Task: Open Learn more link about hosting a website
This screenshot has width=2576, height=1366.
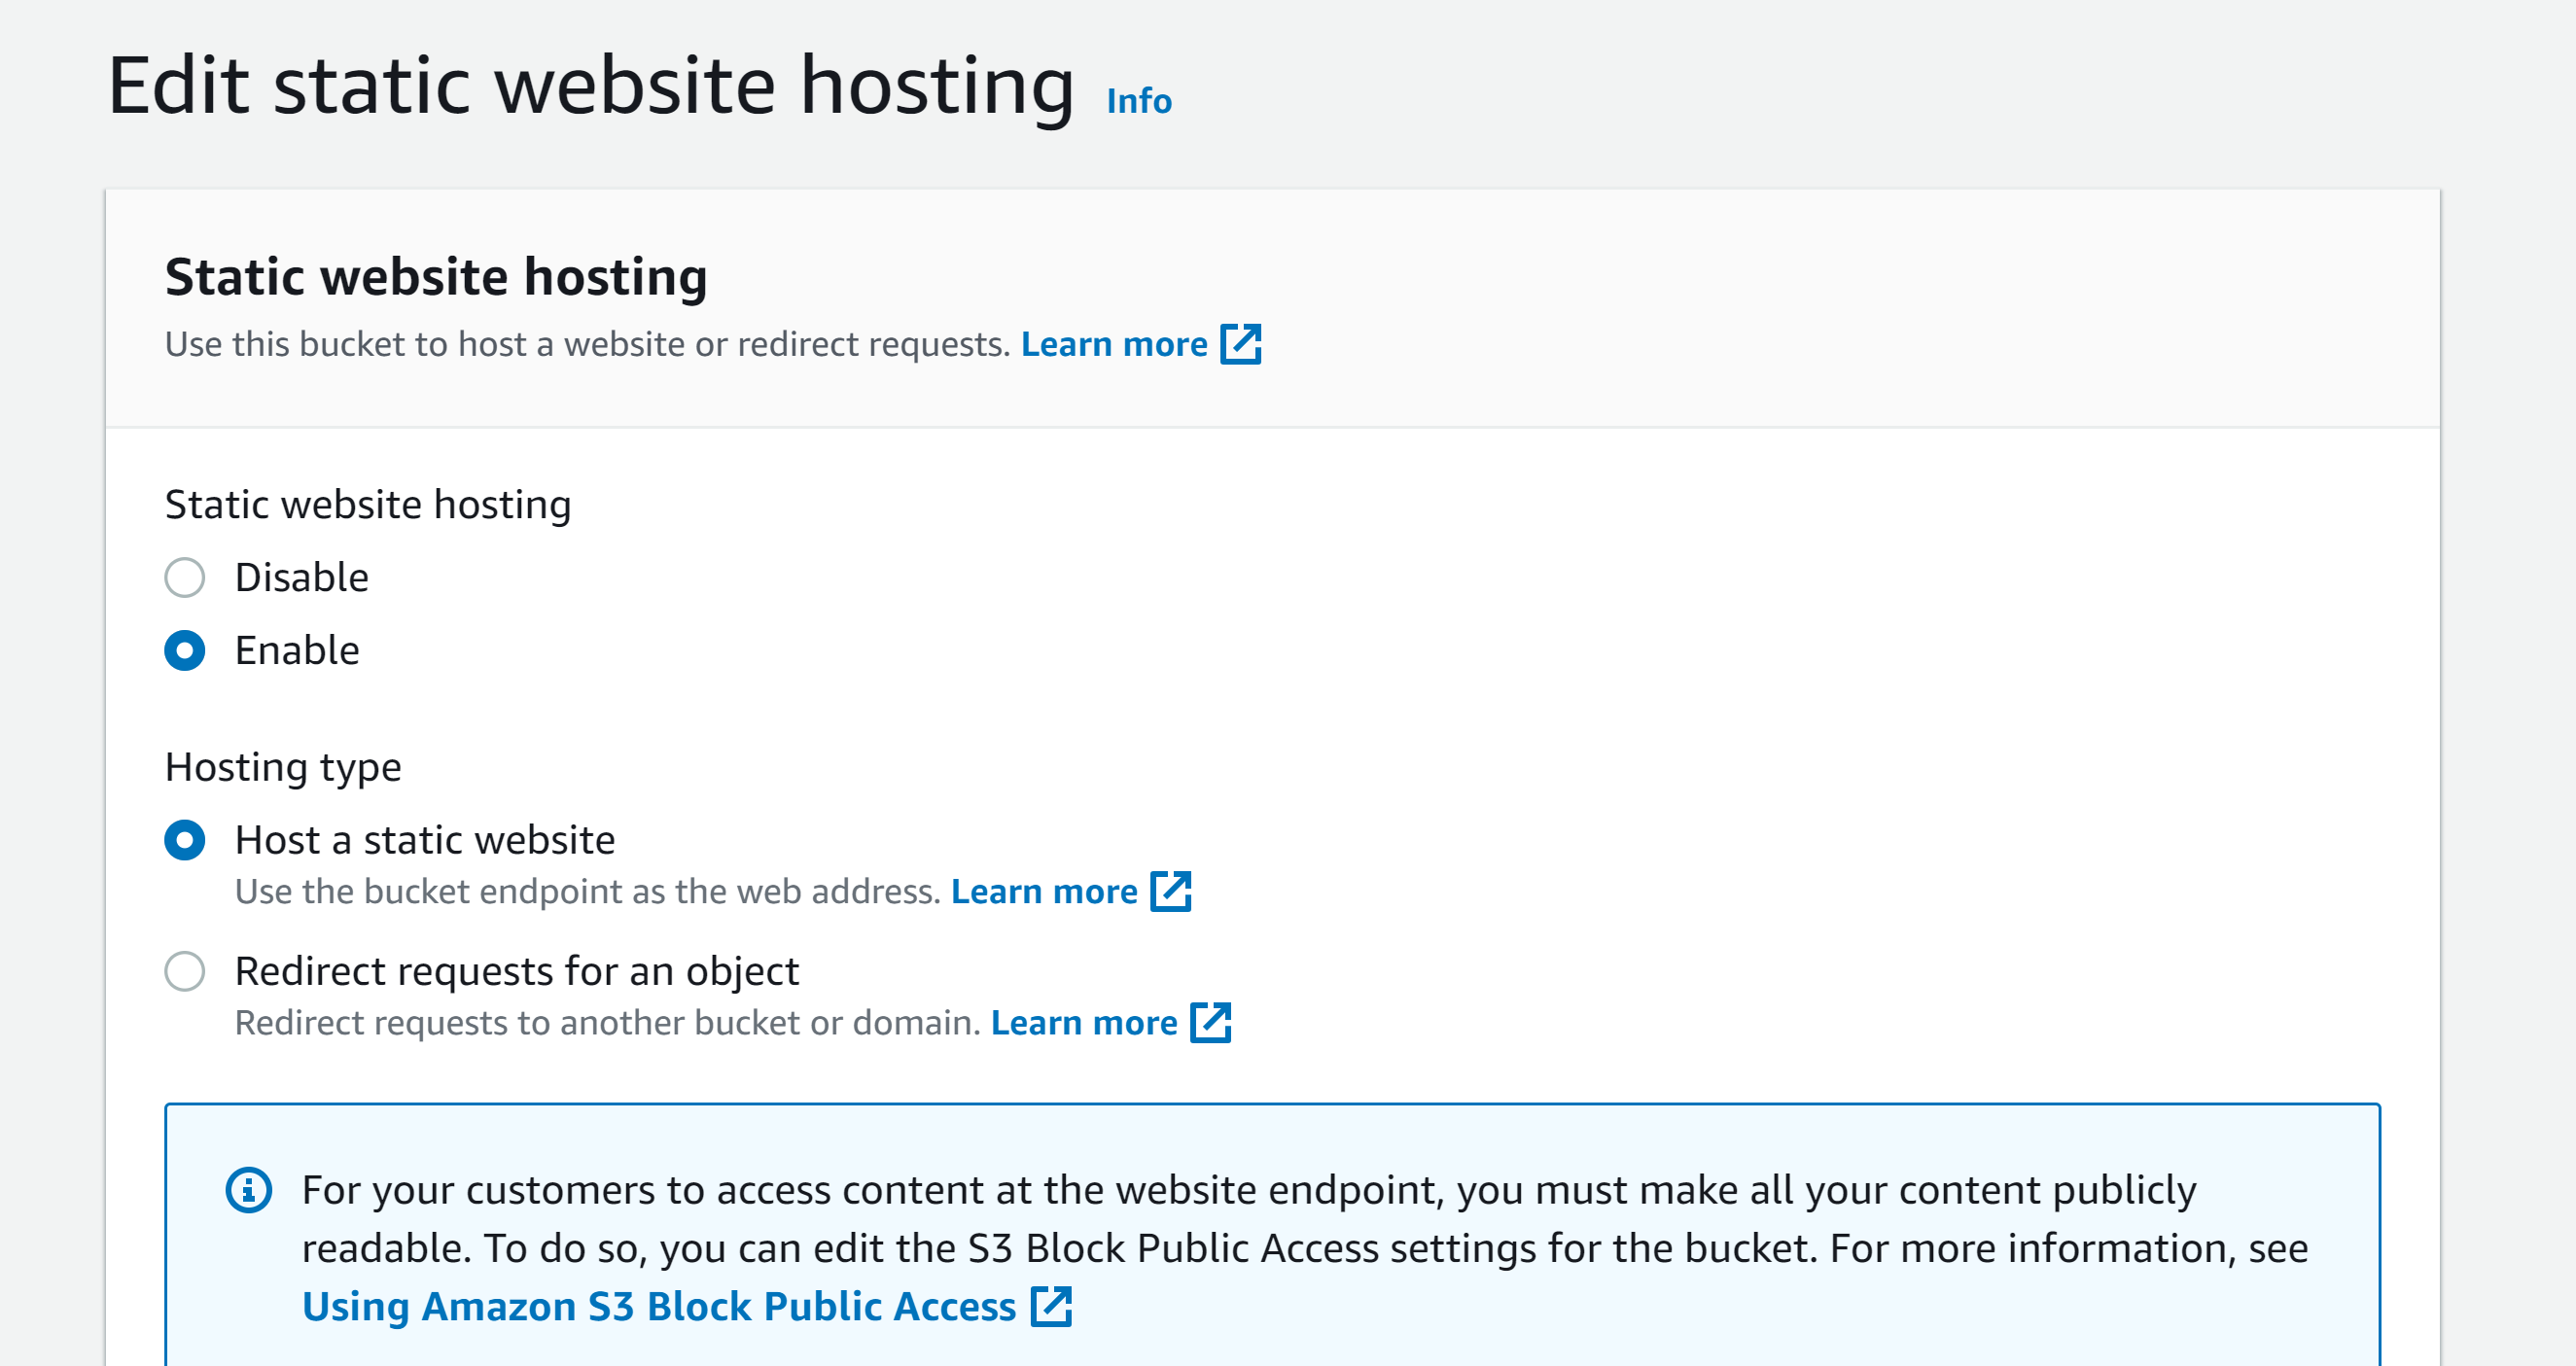Action: click(x=1114, y=344)
